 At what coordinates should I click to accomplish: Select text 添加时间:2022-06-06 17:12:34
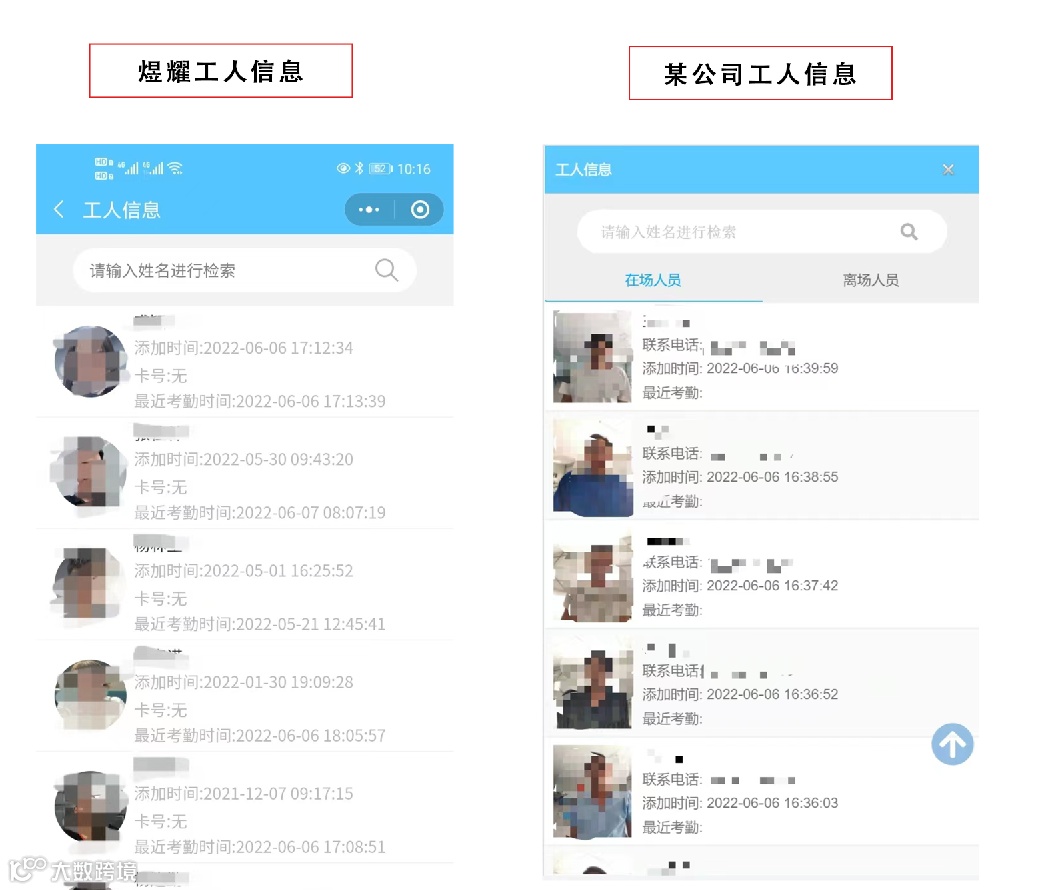tap(244, 348)
